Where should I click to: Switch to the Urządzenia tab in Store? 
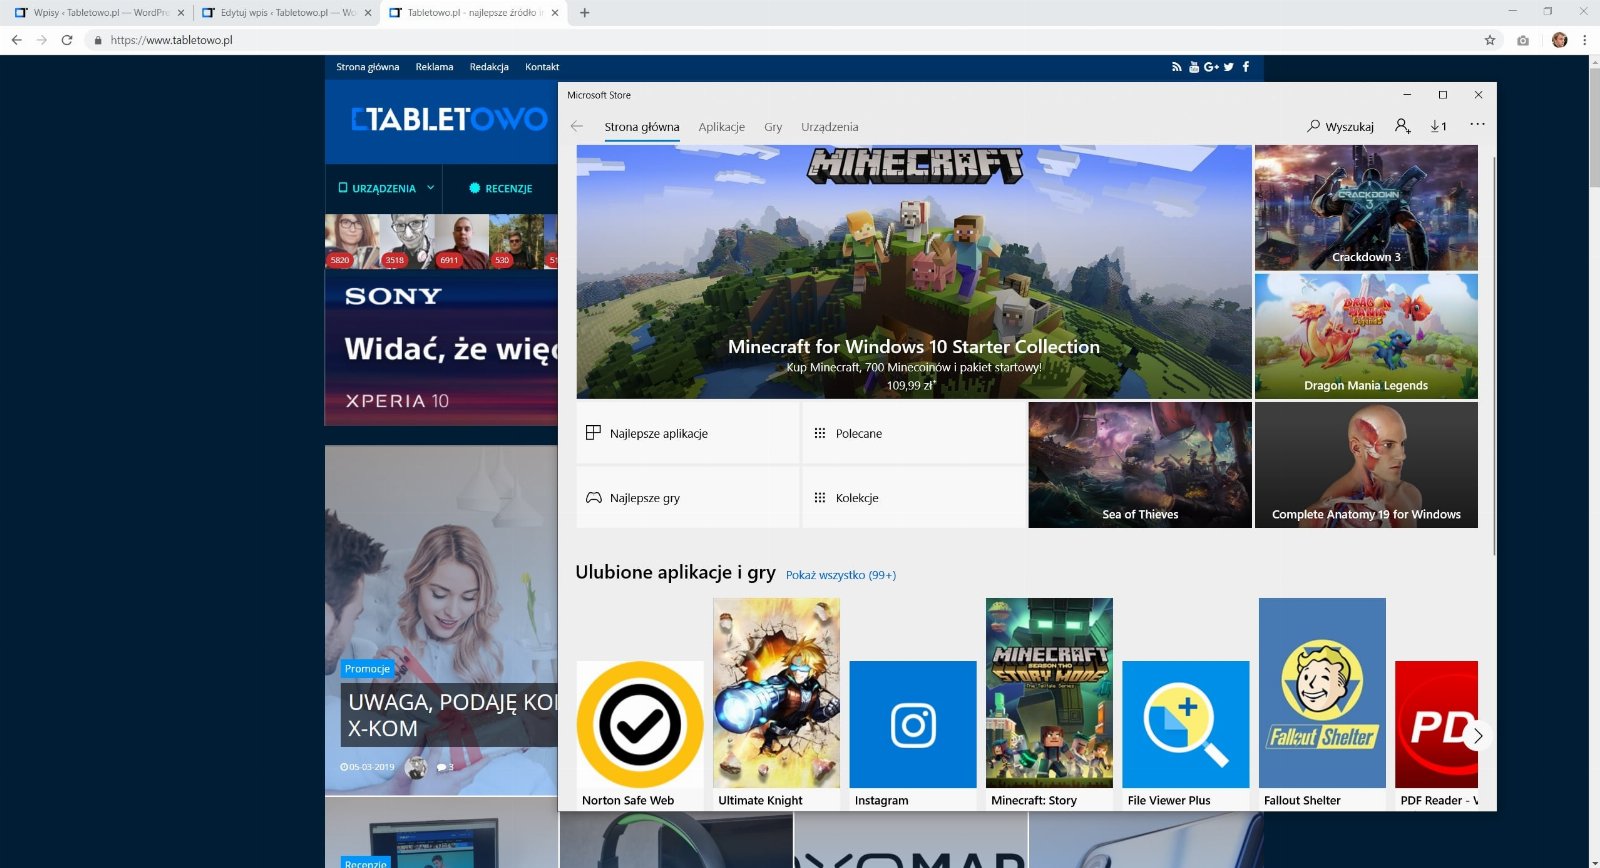pyautogui.click(x=830, y=127)
